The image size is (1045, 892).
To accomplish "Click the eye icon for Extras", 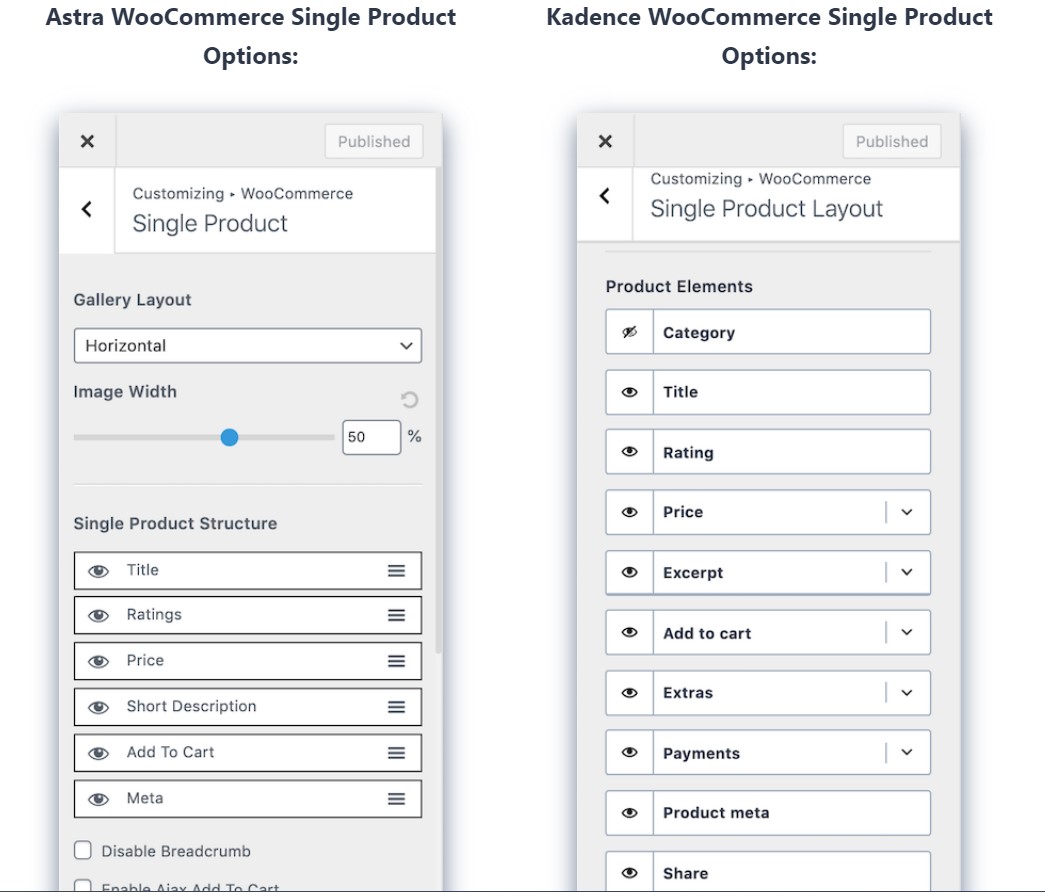I will 629,693.
